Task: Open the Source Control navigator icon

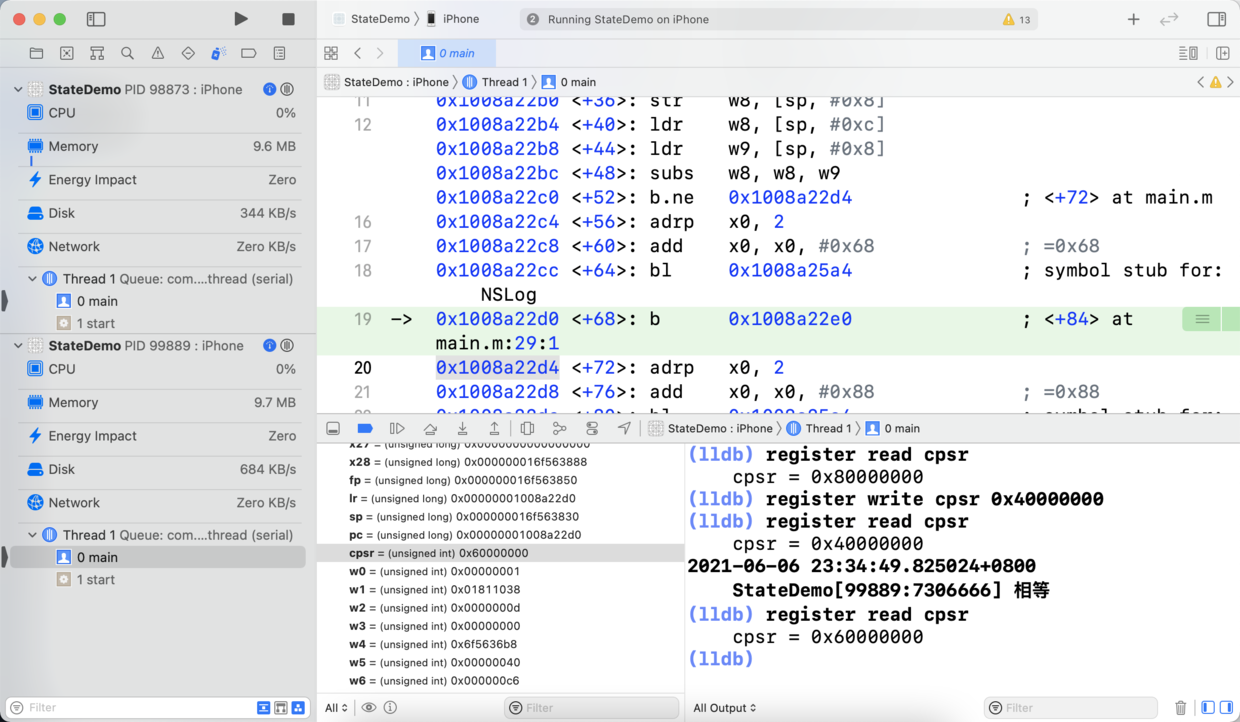Action: (x=66, y=53)
